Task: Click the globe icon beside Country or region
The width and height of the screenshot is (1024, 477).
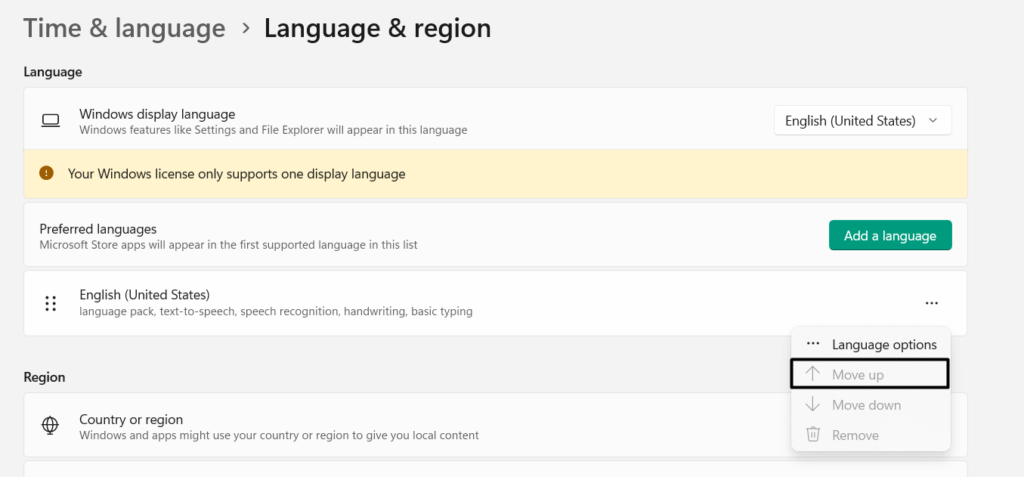Action: click(x=50, y=426)
